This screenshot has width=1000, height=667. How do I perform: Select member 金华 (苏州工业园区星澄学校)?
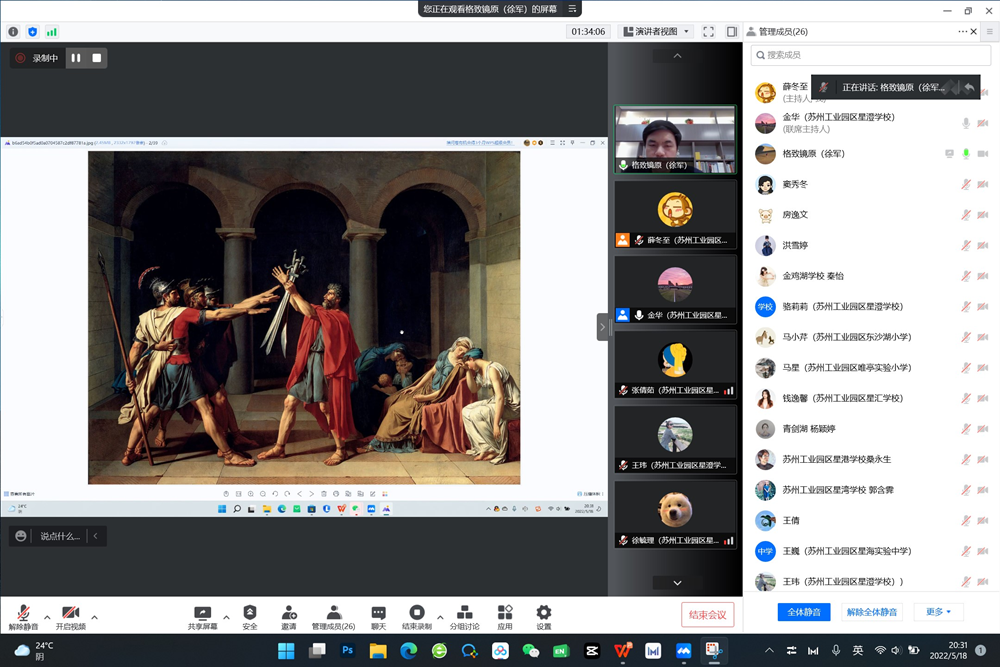(x=872, y=122)
